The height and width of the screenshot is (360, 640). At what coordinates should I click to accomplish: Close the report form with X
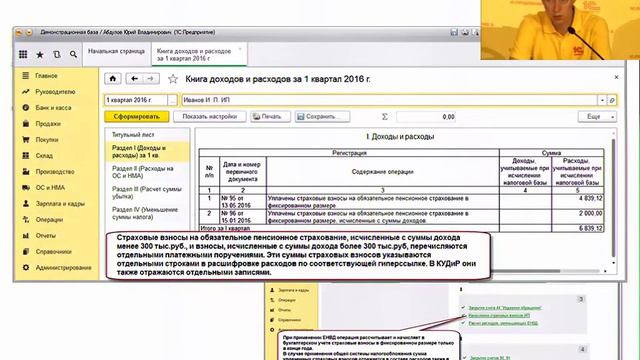click(616, 77)
